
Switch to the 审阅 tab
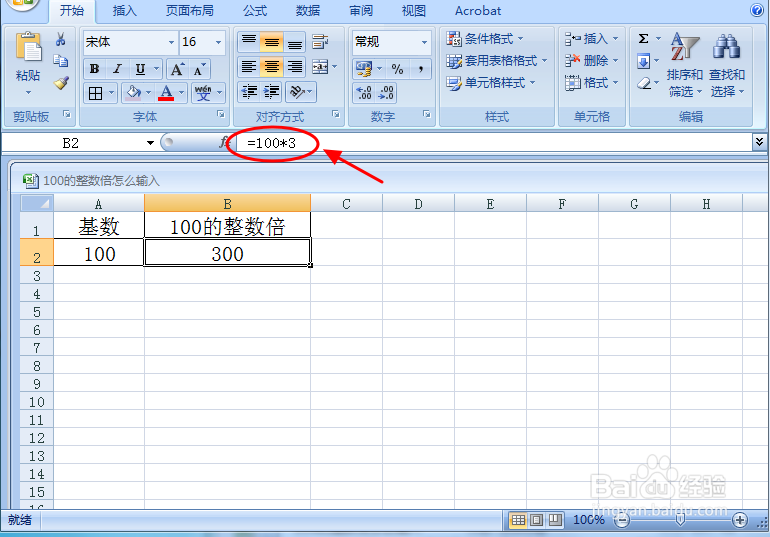click(361, 10)
